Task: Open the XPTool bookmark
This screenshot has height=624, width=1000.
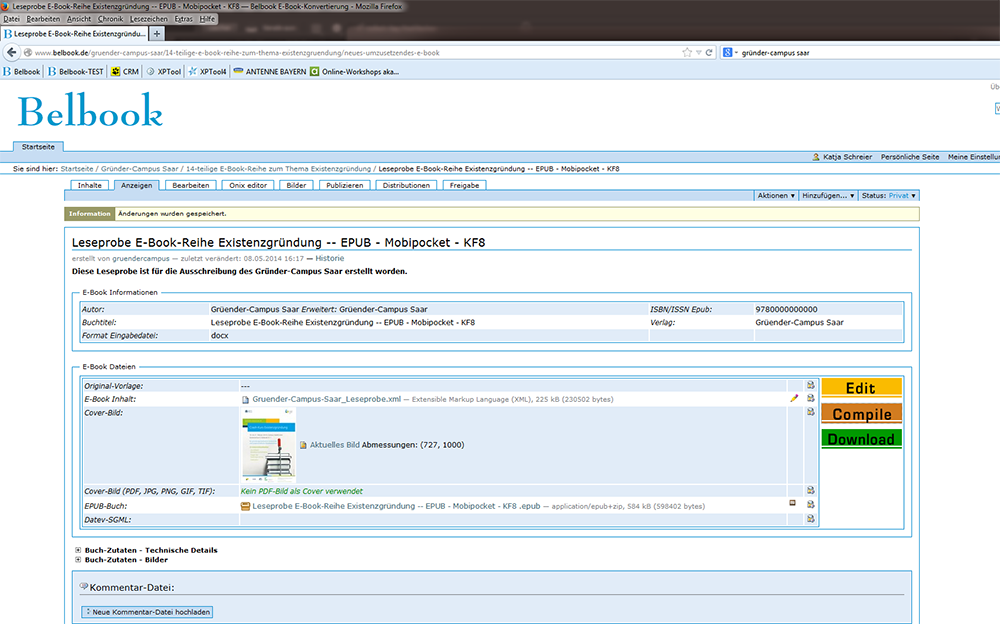Action: point(164,71)
